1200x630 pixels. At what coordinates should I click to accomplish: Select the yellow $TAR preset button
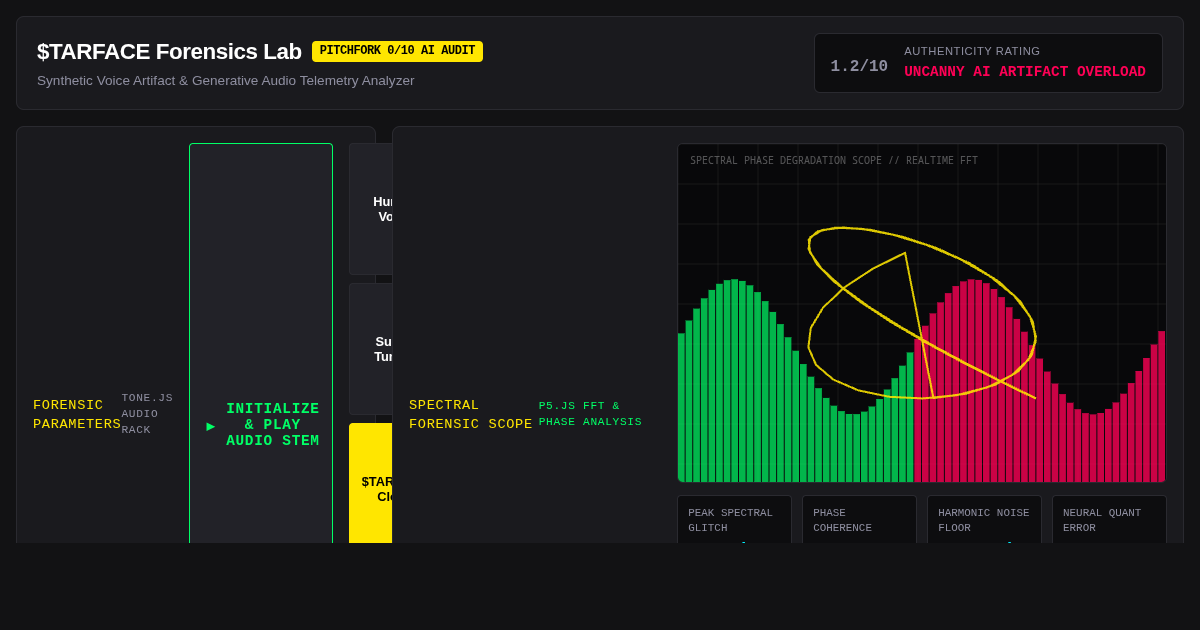pyautogui.click(x=371, y=483)
